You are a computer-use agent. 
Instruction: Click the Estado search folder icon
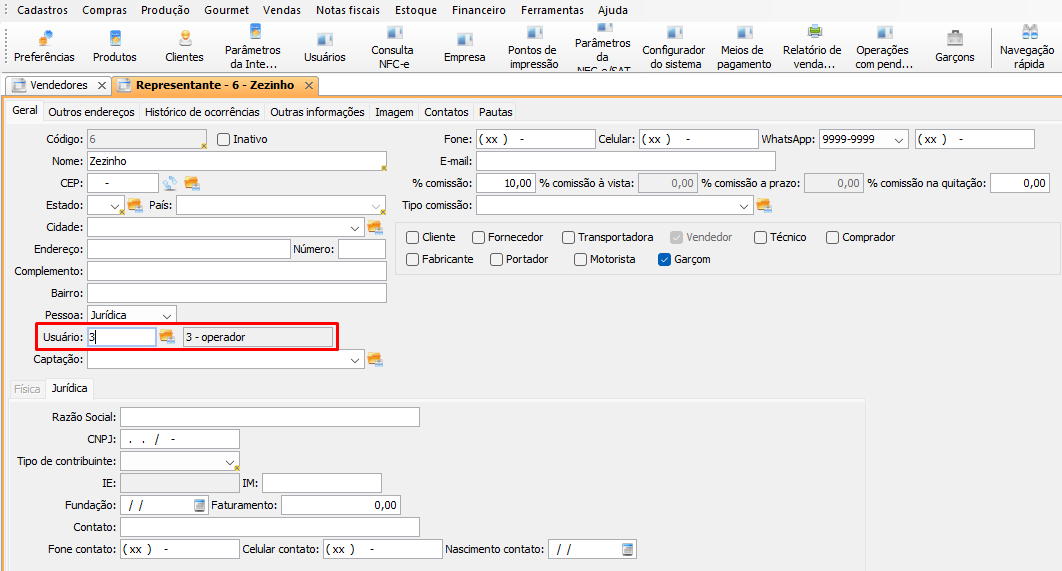(135, 205)
